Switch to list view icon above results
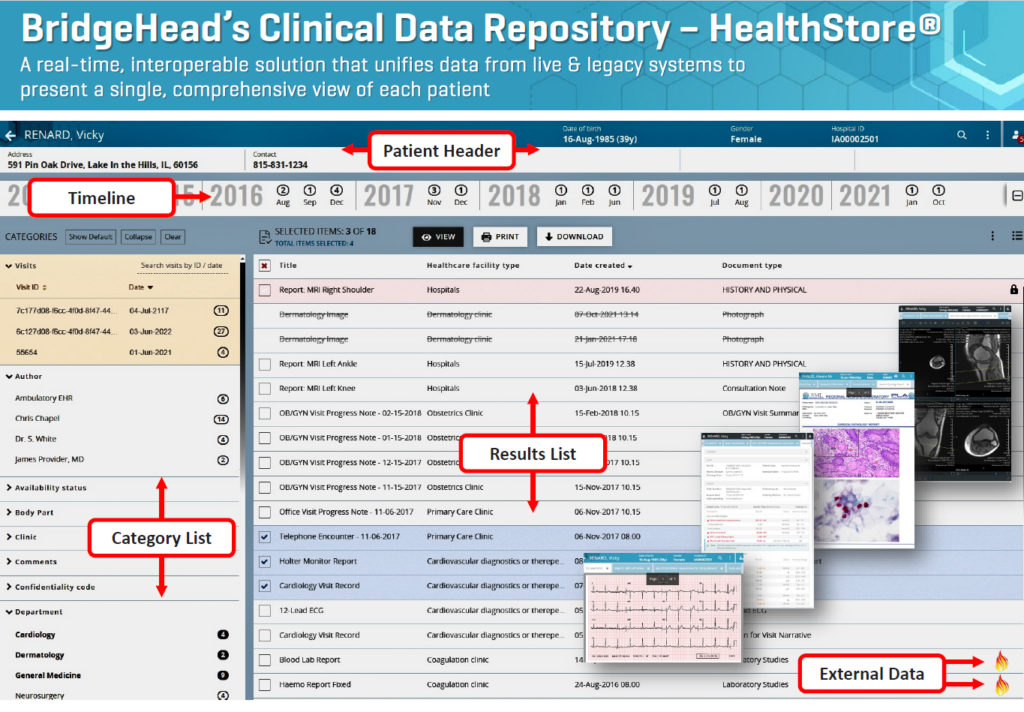 click(1017, 236)
